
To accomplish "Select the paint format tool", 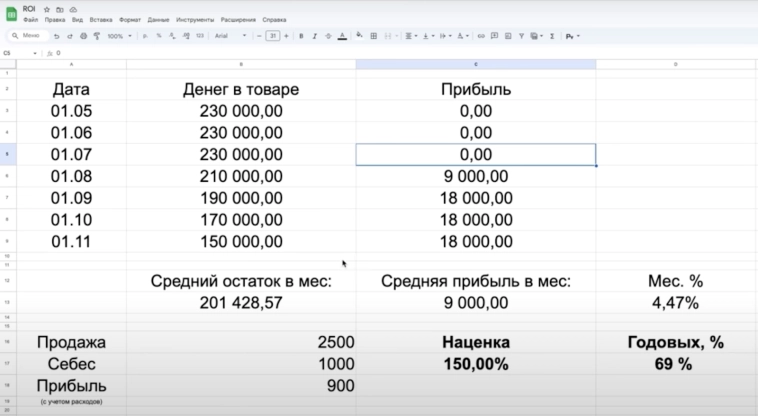I will tap(97, 36).
